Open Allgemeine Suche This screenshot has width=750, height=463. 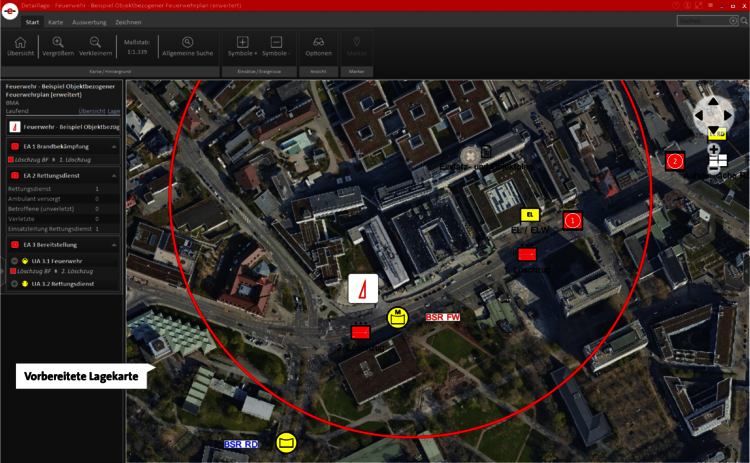(188, 46)
